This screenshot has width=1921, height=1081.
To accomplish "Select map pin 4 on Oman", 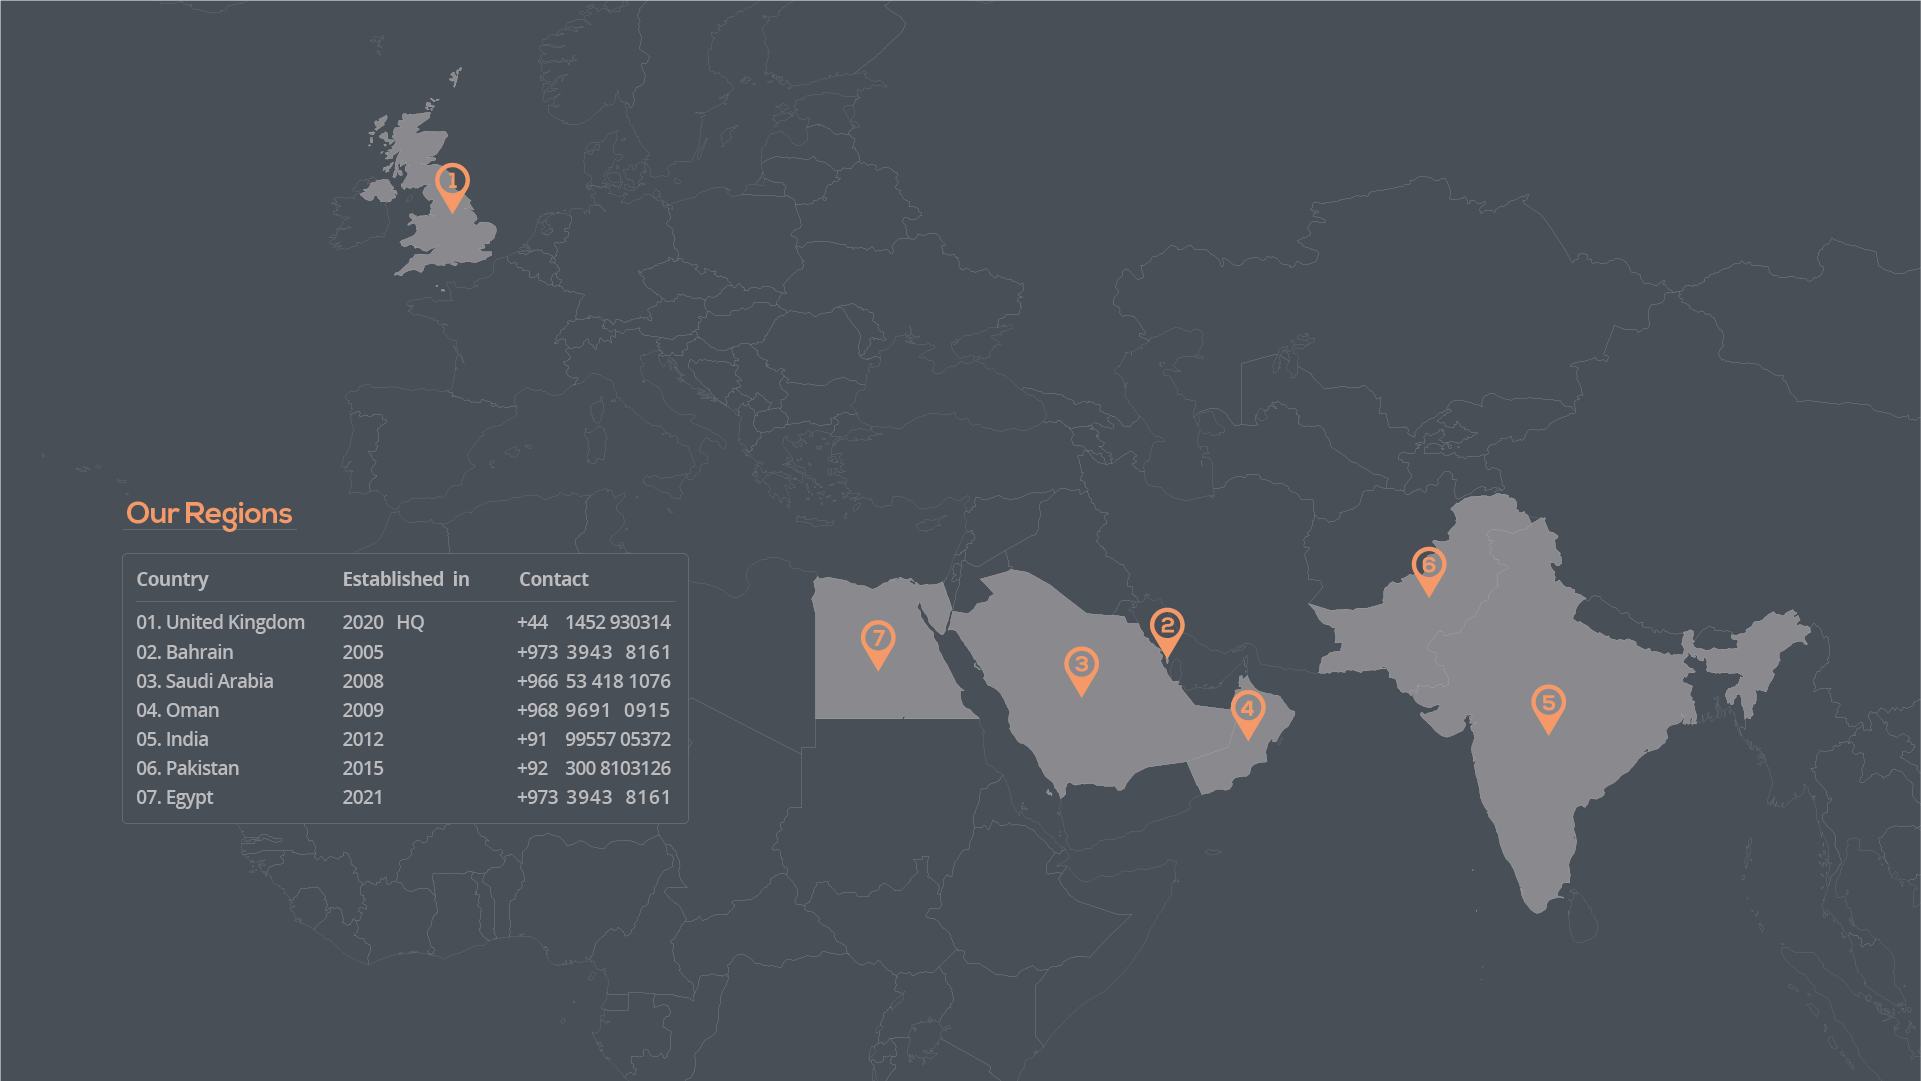I will click(x=1247, y=712).
